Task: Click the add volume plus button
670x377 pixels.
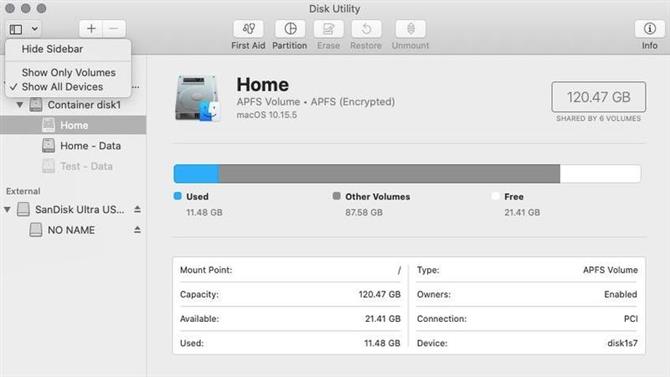Action: 91,29
